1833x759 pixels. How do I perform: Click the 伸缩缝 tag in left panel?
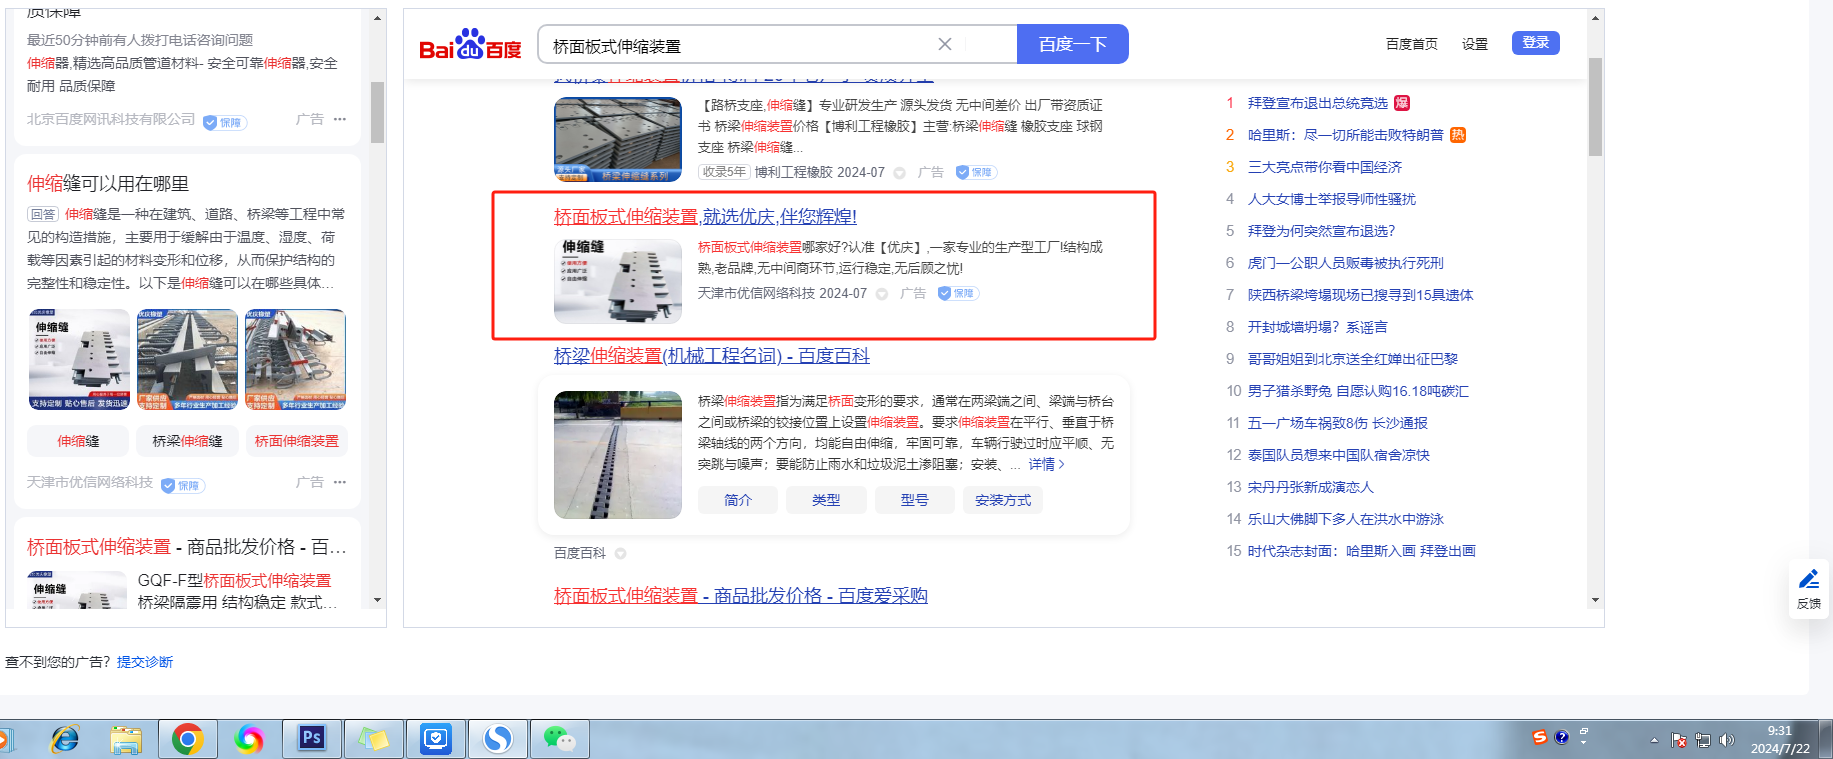[78, 441]
